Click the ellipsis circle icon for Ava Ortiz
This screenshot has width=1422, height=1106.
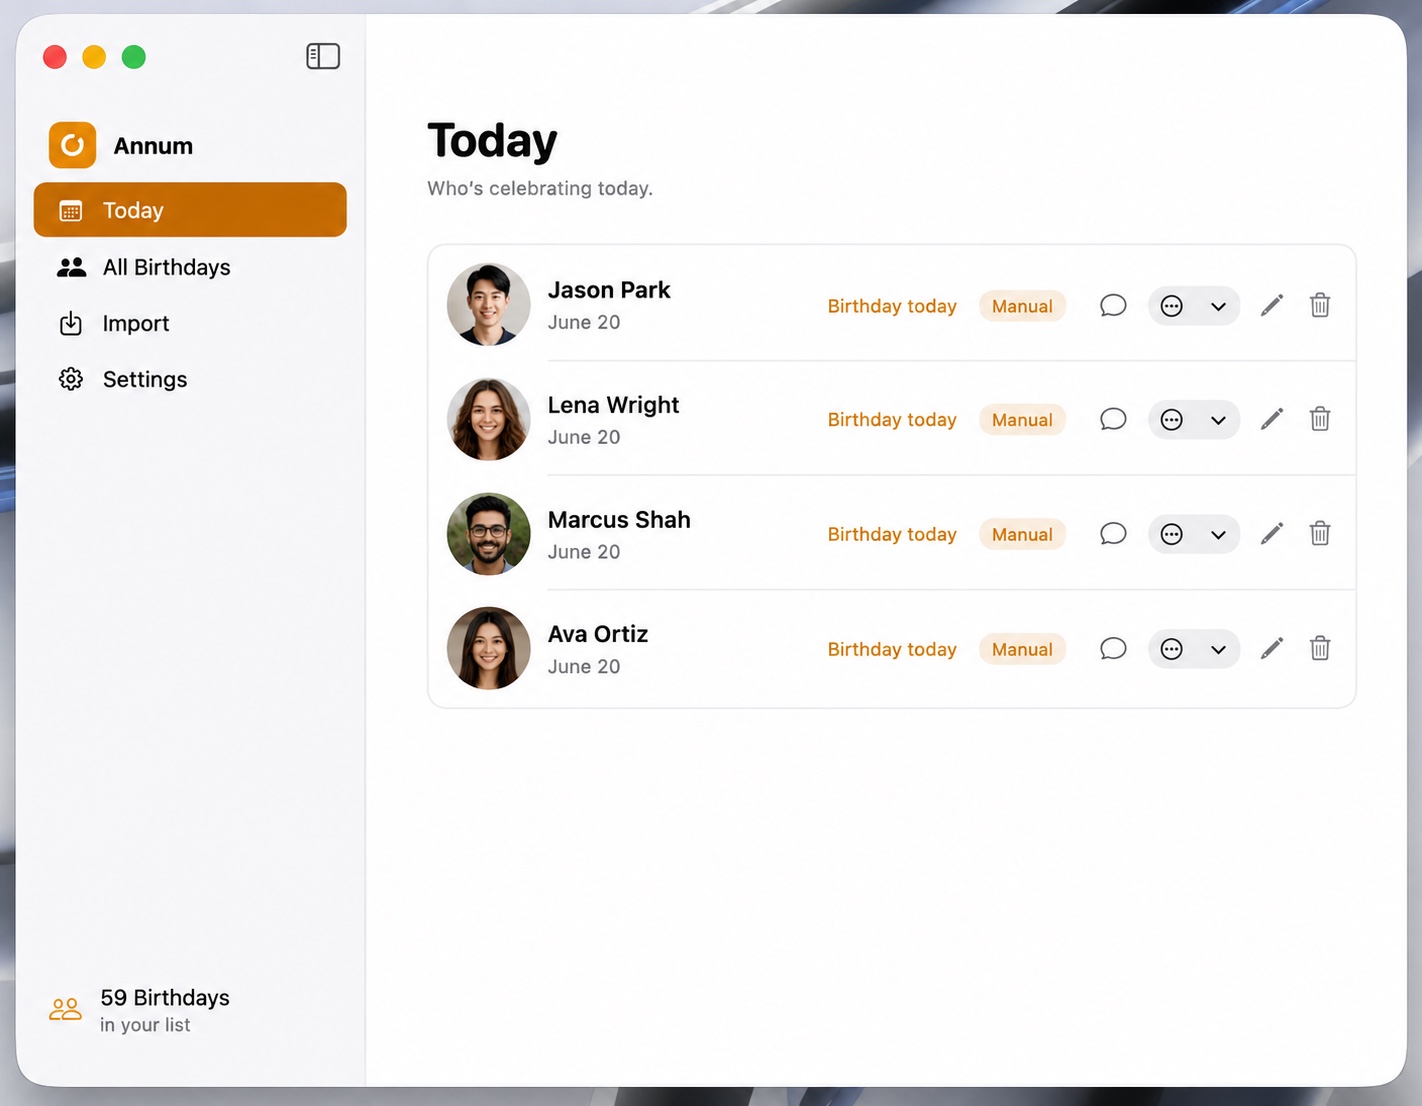tap(1172, 649)
